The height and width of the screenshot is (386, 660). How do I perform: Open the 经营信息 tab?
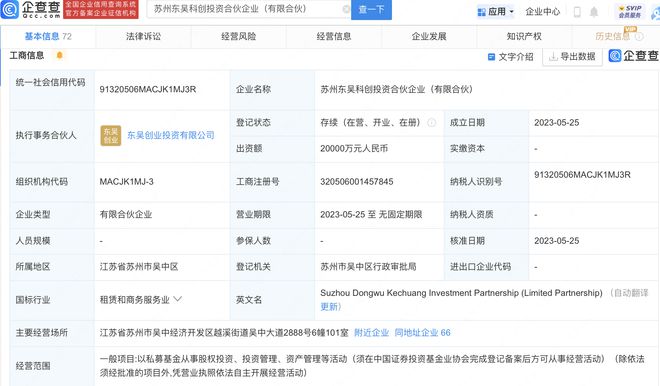[x=334, y=37]
